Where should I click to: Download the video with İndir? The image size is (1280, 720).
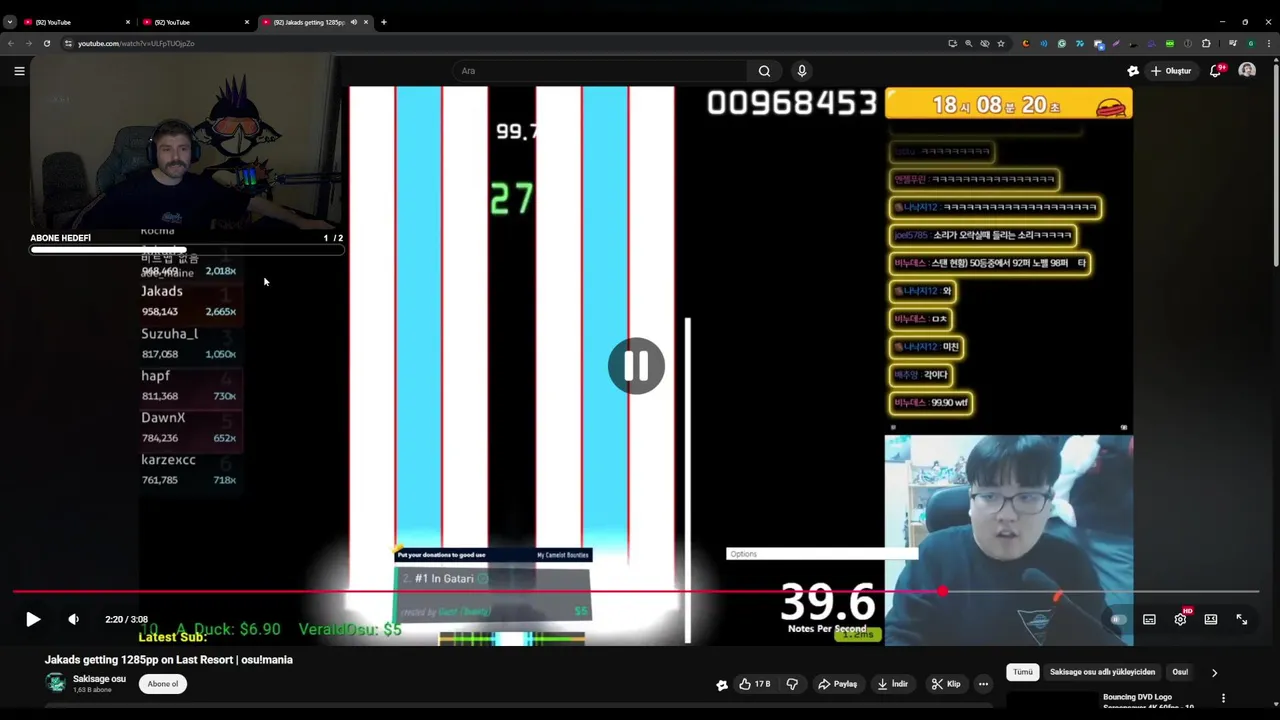tap(893, 684)
